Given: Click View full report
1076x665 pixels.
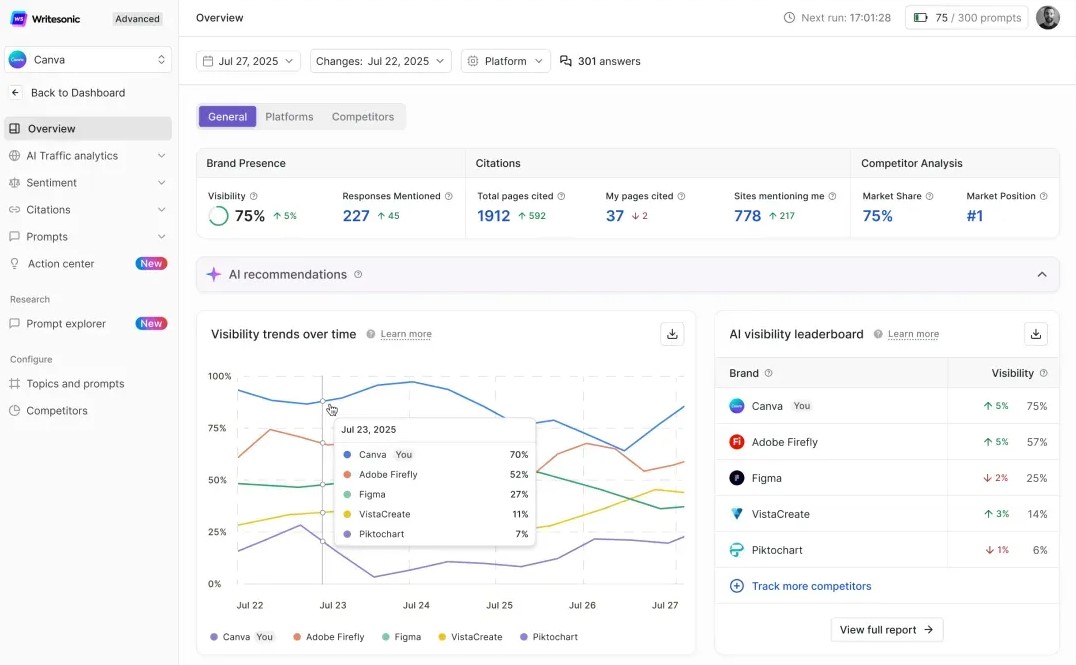Looking at the screenshot, I should 885,629.
